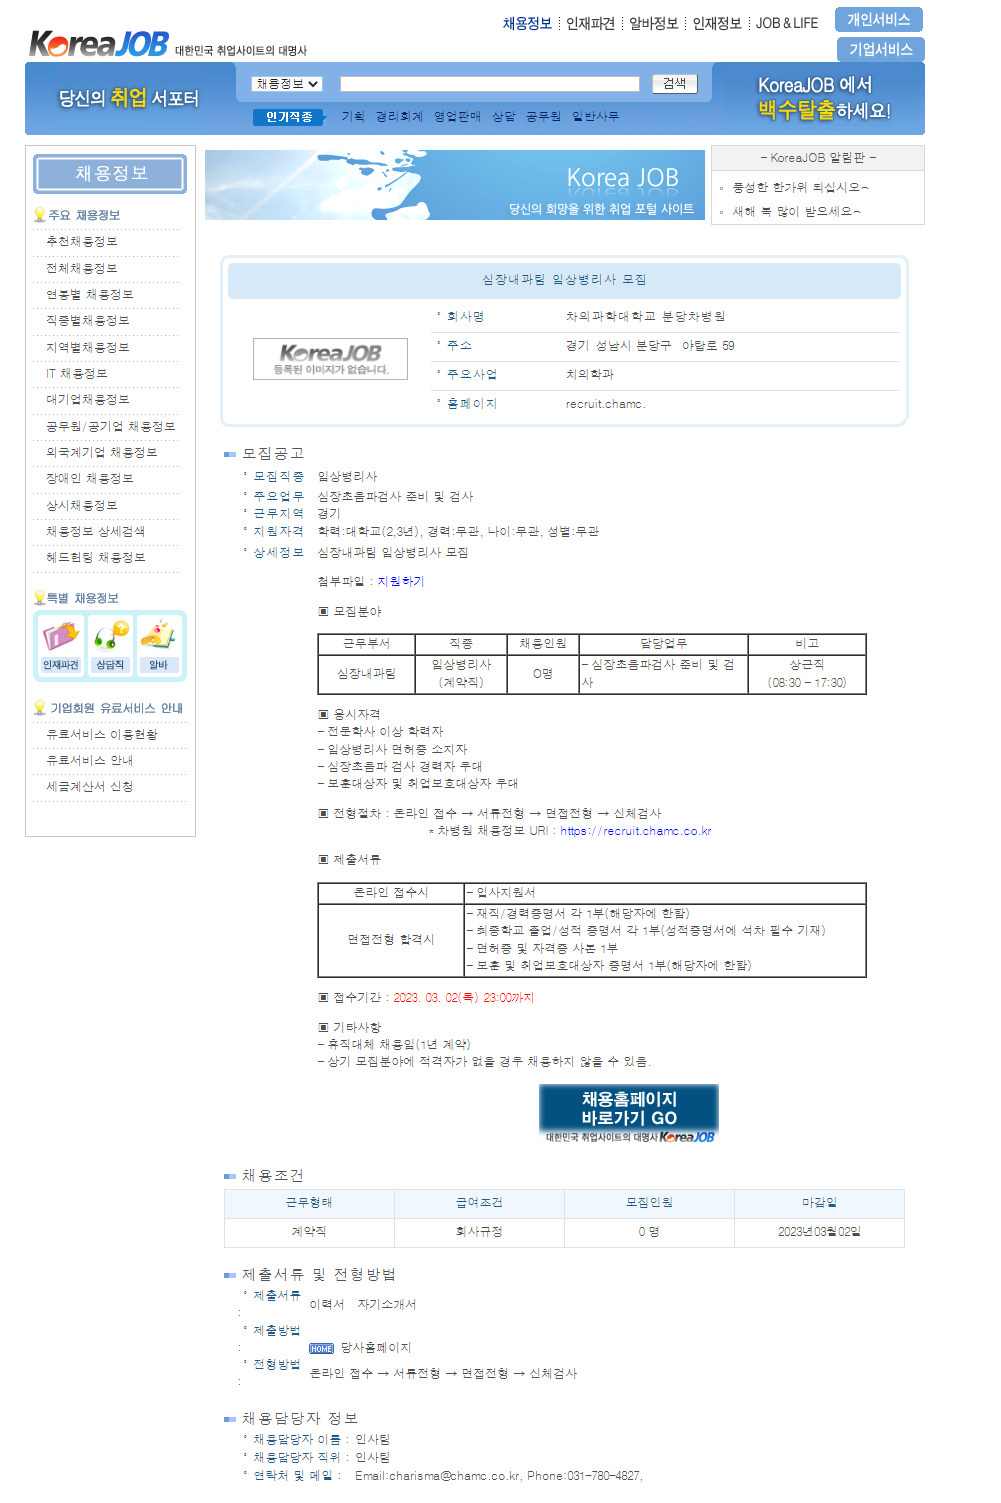Focus the search text field
1001x1503 pixels.
pos(490,84)
